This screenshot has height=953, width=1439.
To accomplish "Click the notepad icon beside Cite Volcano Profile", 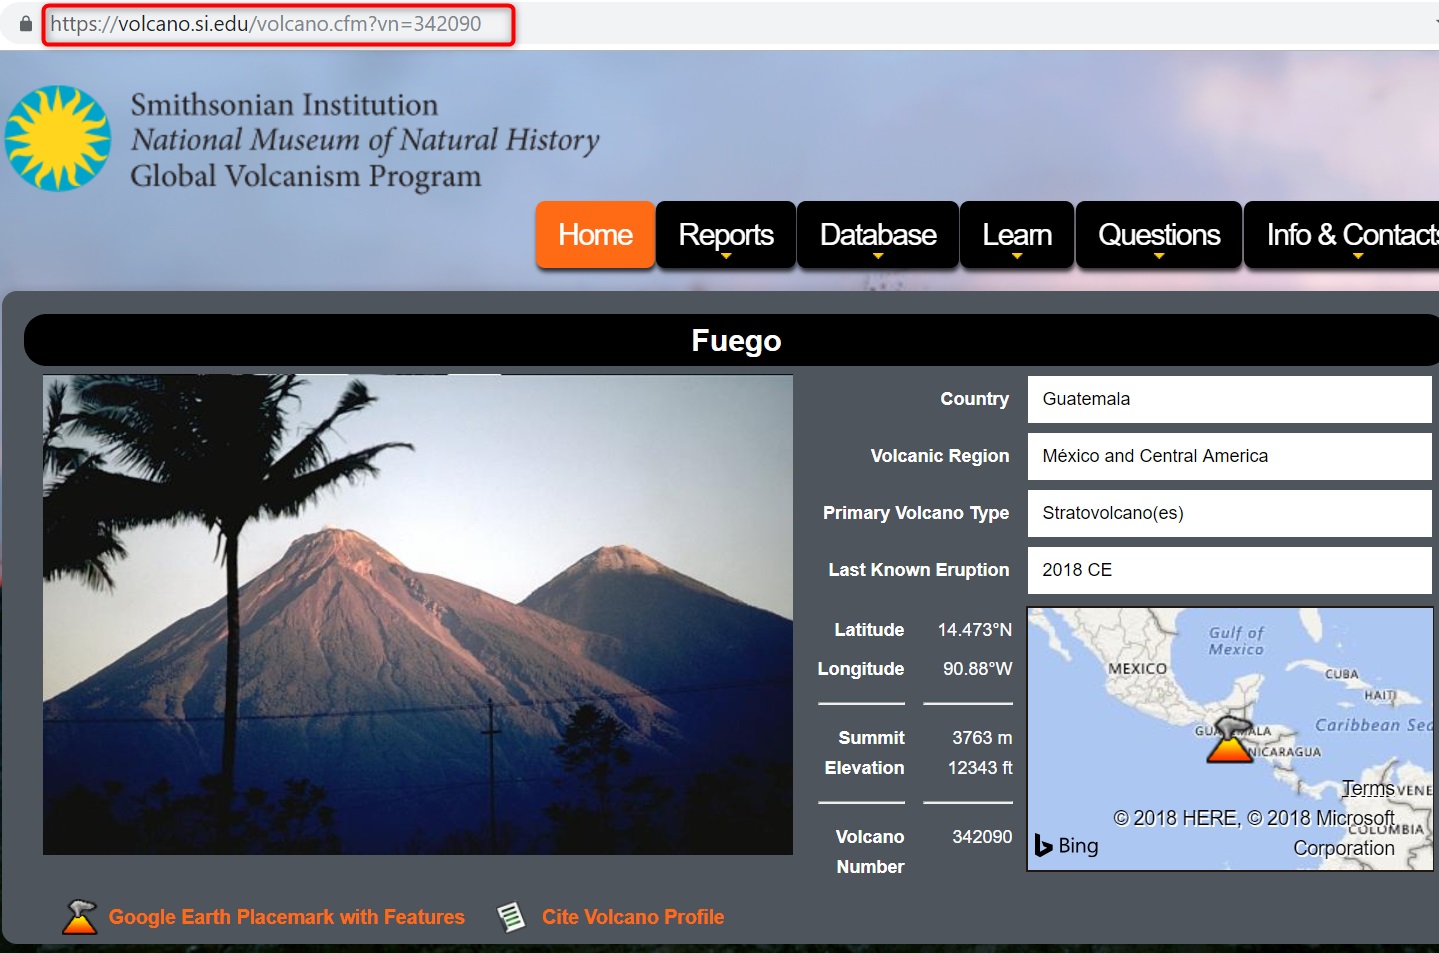I will pos(512,915).
